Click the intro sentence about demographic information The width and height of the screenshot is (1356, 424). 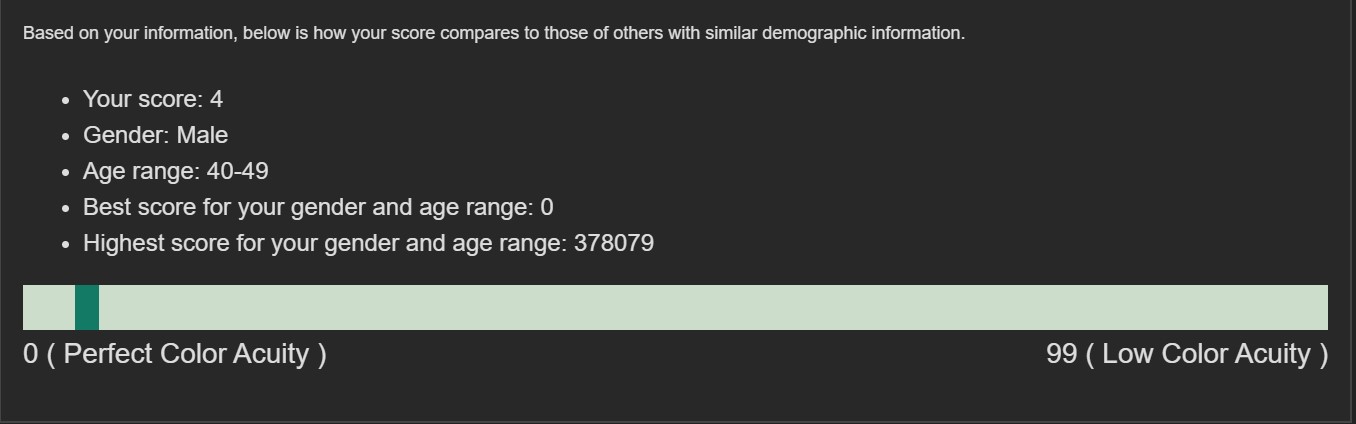pos(494,33)
